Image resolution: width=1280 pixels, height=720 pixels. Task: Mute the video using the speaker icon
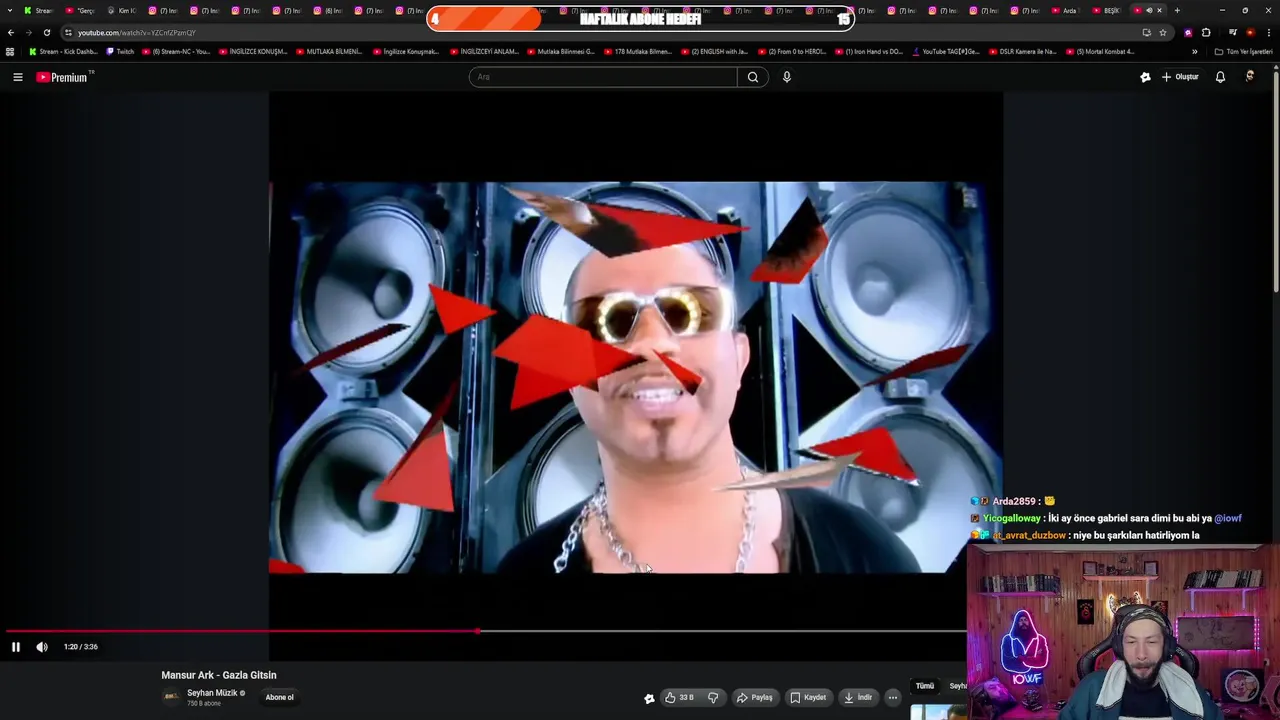(42, 647)
